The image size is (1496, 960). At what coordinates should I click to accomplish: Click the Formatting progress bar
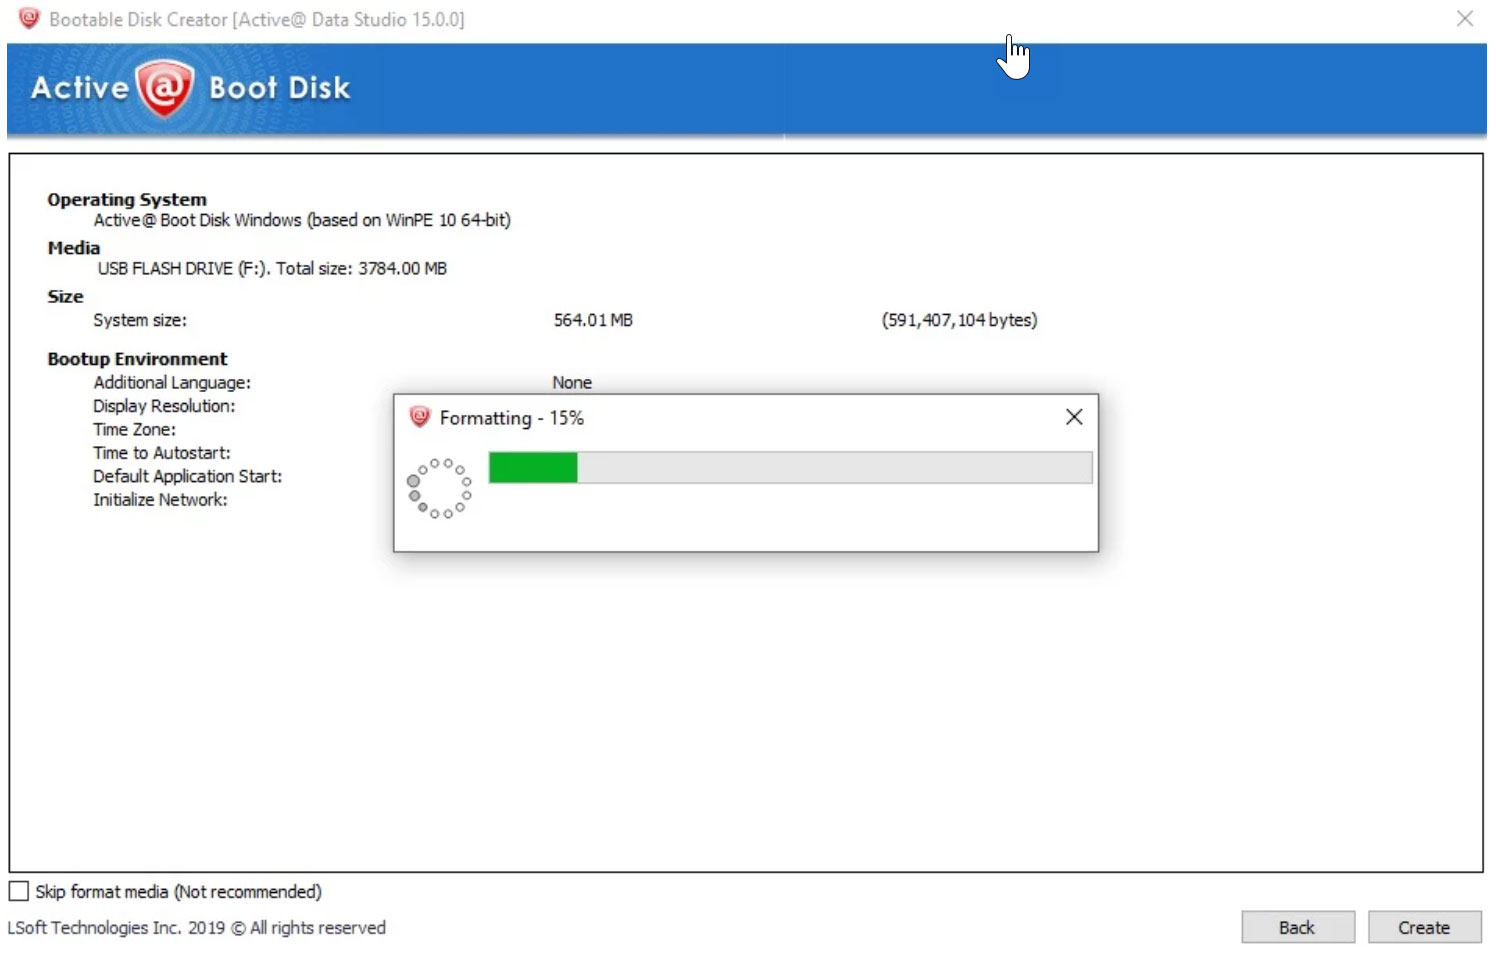[x=790, y=467]
